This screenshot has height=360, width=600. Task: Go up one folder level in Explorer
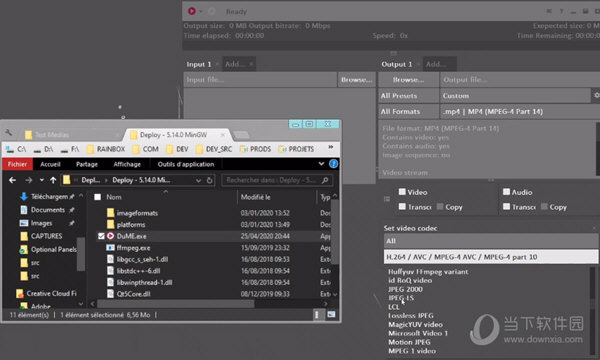click(53, 180)
